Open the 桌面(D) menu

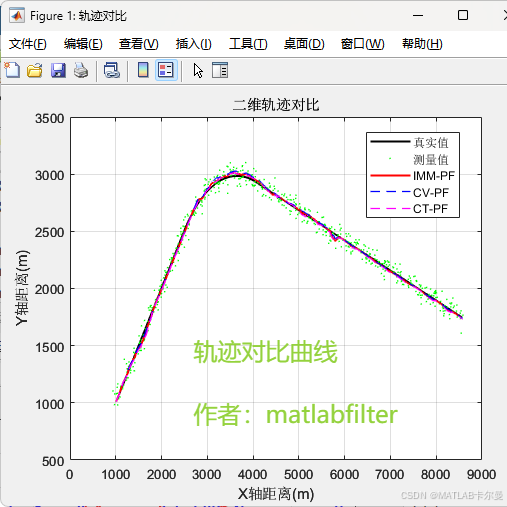coord(304,44)
